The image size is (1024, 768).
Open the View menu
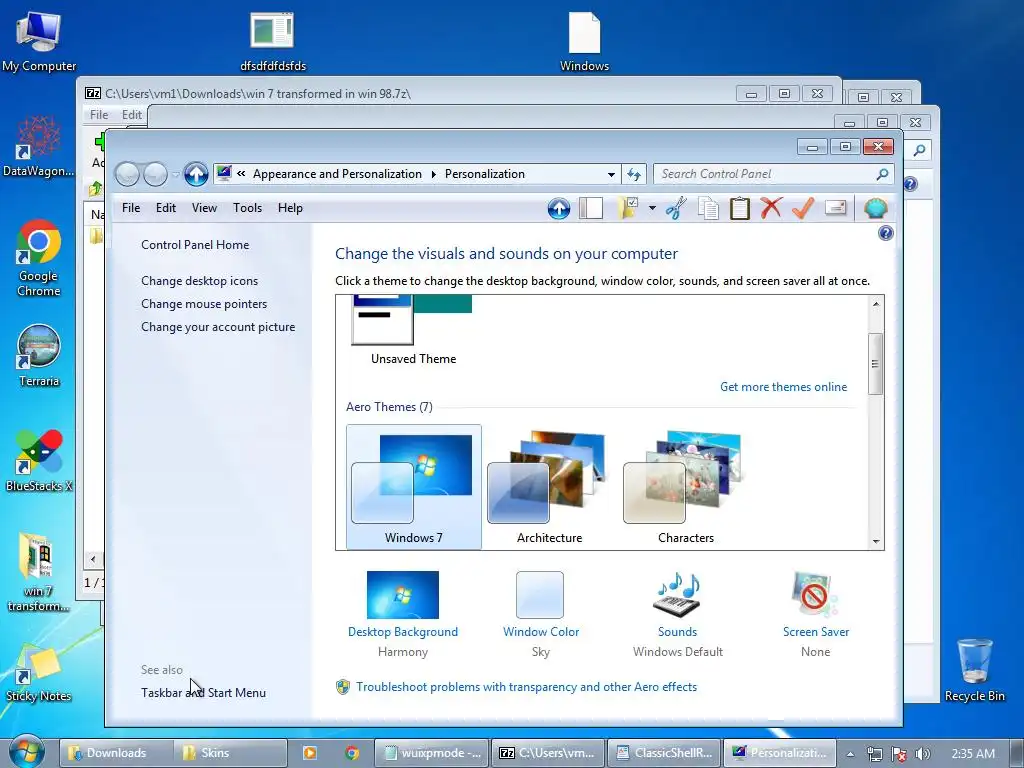204,208
